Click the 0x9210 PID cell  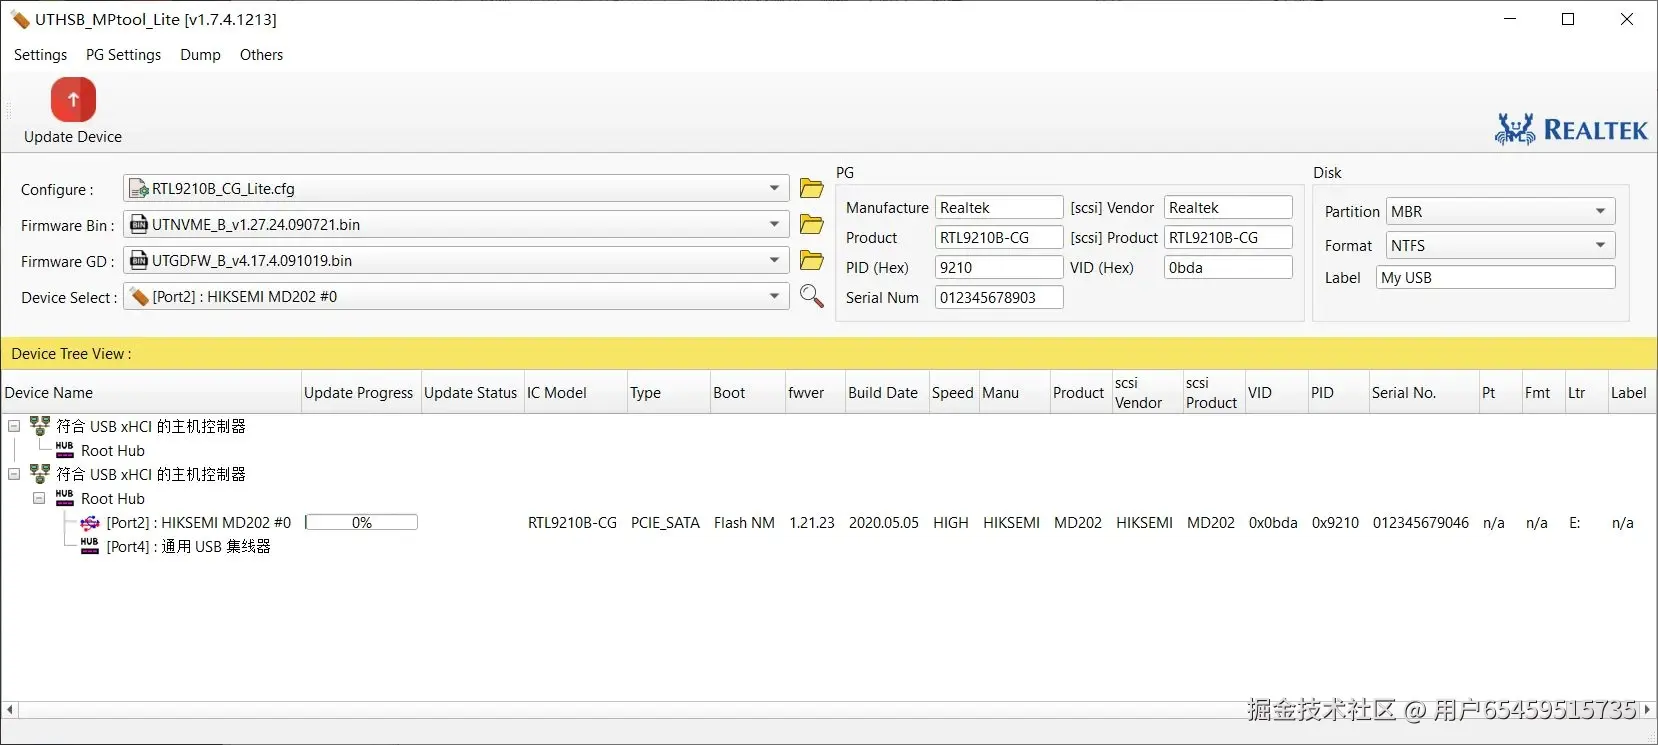pyautogui.click(x=1335, y=522)
